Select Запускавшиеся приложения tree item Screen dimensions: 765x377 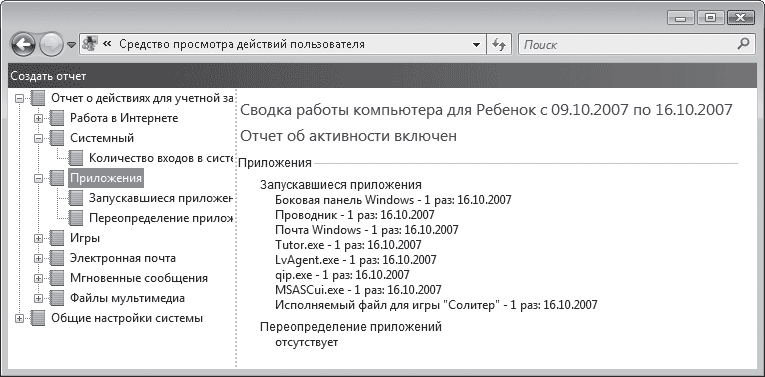pyautogui.click(x=162, y=198)
